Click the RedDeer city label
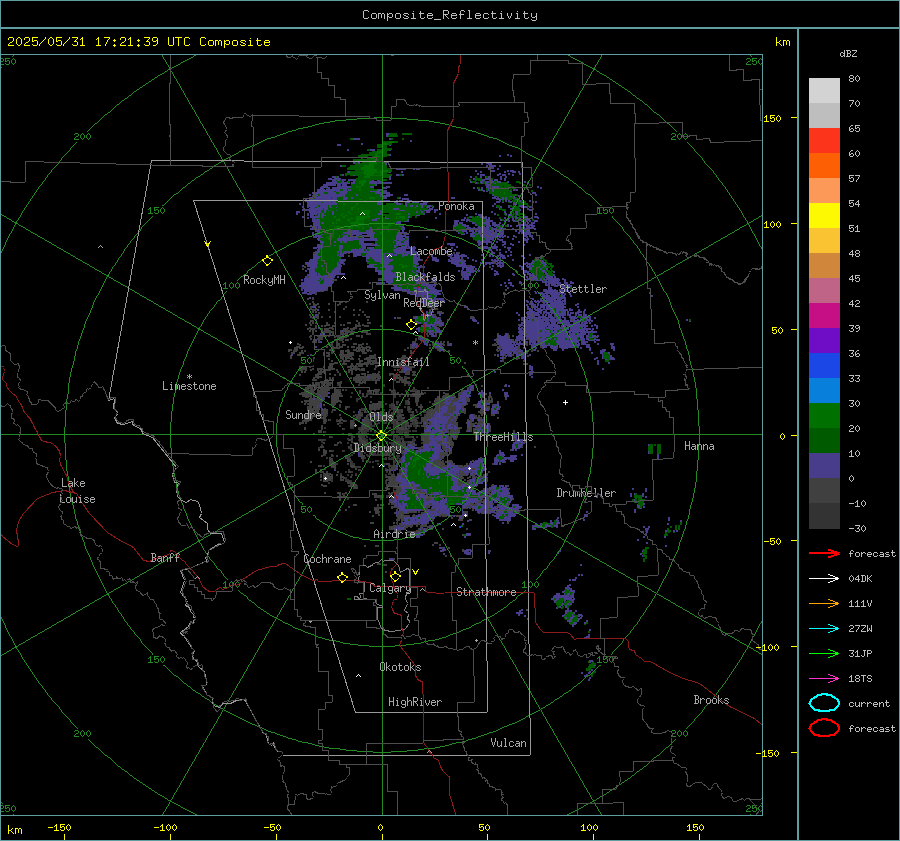The width and height of the screenshot is (900, 841). pyautogui.click(x=424, y=303)
